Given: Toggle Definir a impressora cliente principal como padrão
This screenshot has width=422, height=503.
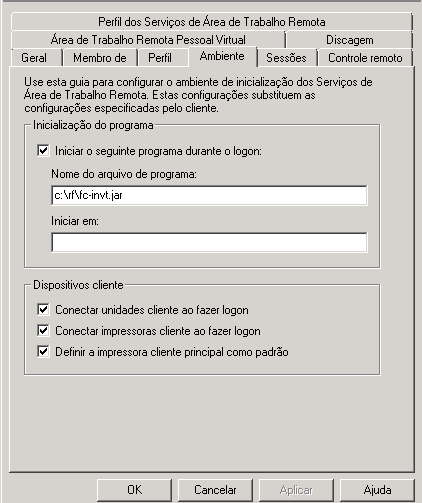Looking at the screenshot, I should tap(43, 352).
